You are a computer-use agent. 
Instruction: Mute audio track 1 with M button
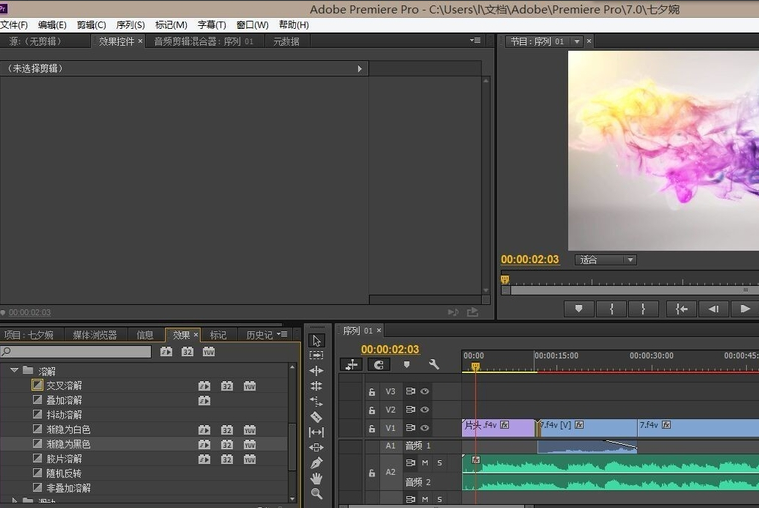coord(425,463)
